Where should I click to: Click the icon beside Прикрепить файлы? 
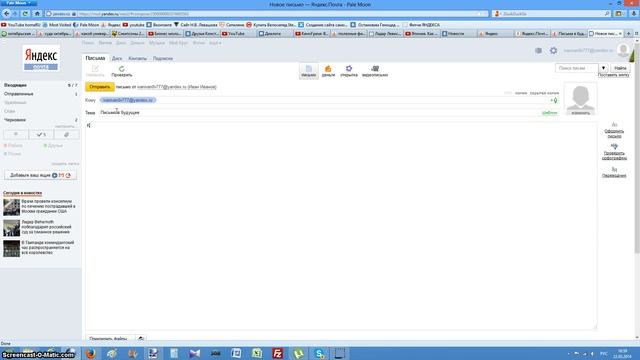pos(141,338)
